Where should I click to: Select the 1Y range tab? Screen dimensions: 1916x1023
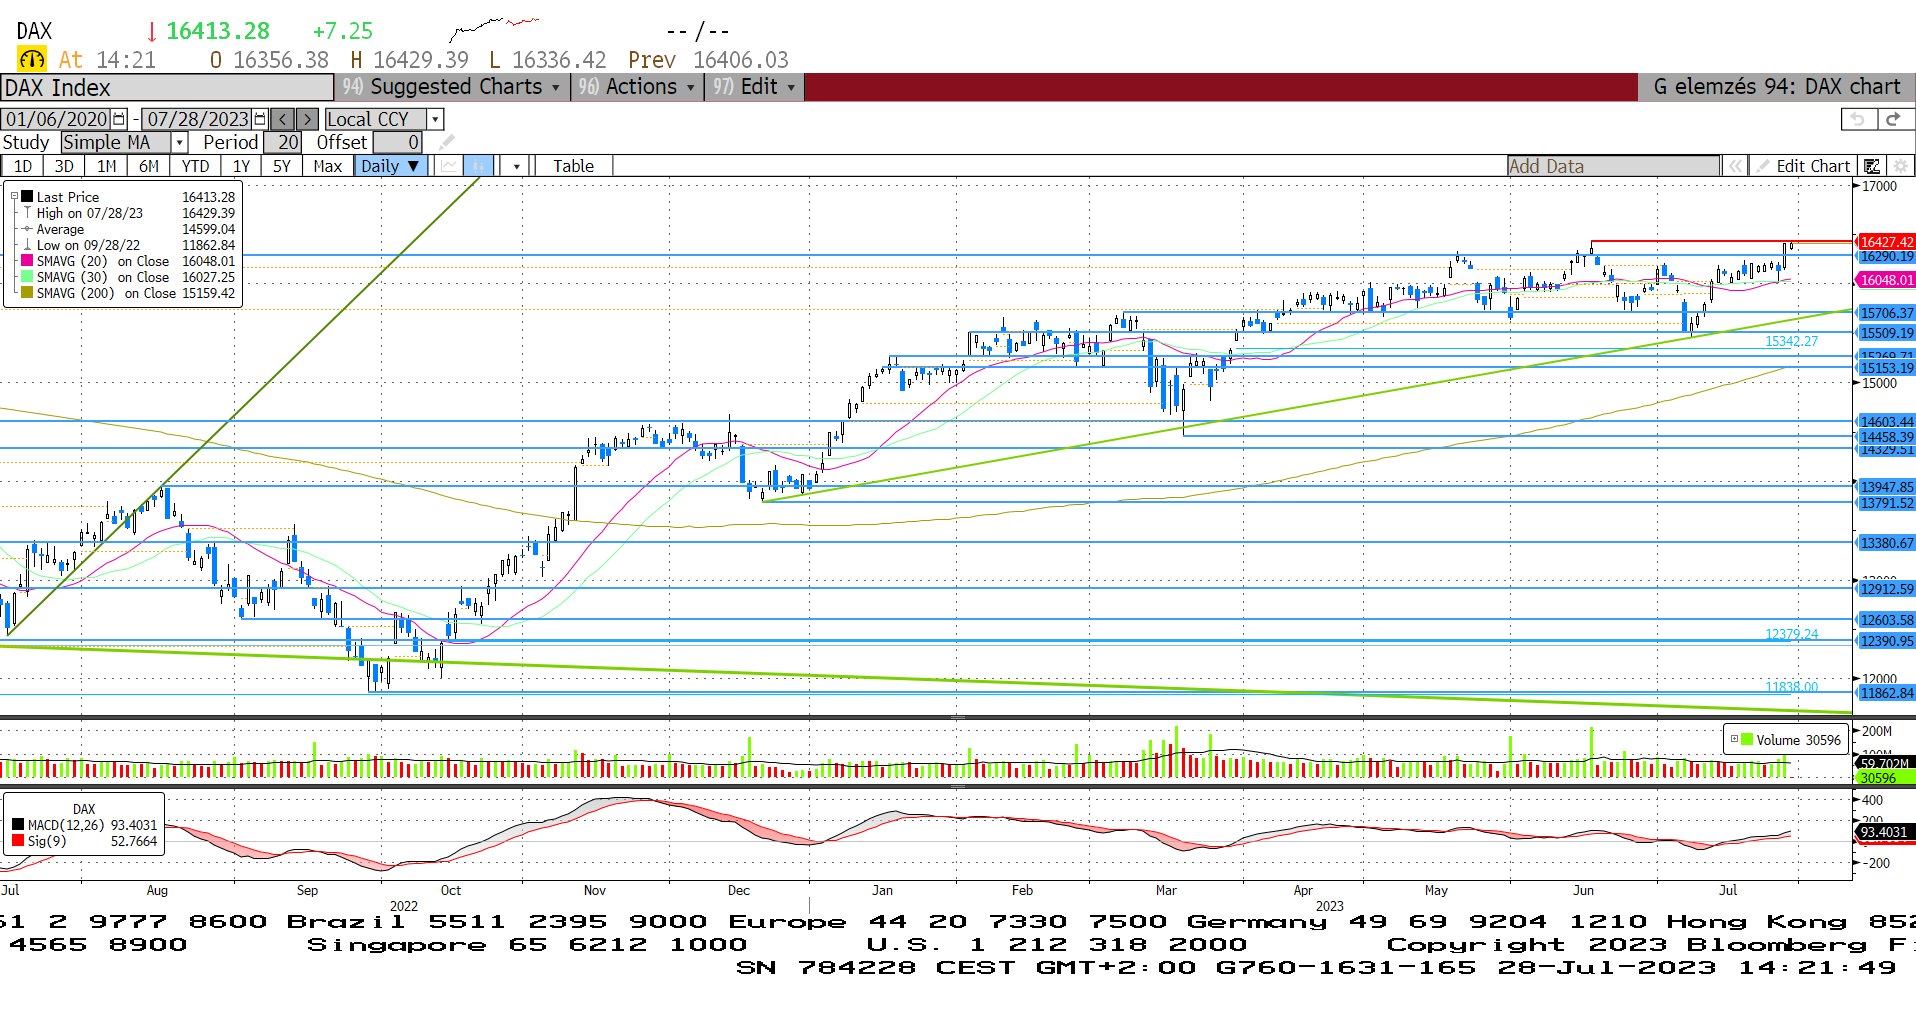pyautogui.click(x=241, y=166)
